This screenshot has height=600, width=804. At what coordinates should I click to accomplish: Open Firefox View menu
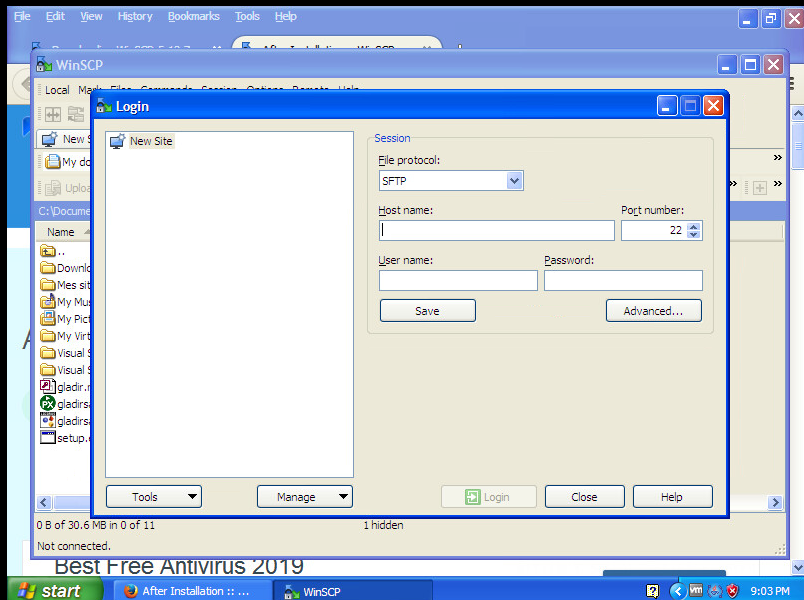91,16
